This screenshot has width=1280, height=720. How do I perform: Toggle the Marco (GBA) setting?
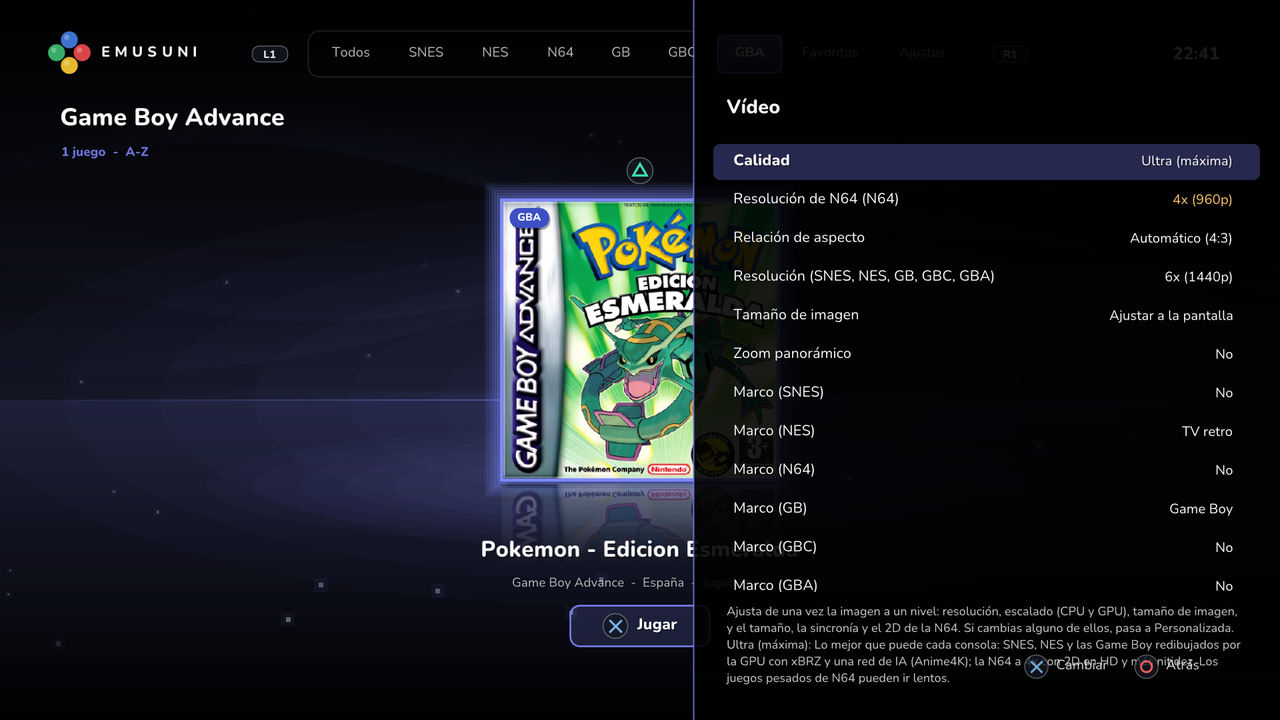tap(986, 586)
